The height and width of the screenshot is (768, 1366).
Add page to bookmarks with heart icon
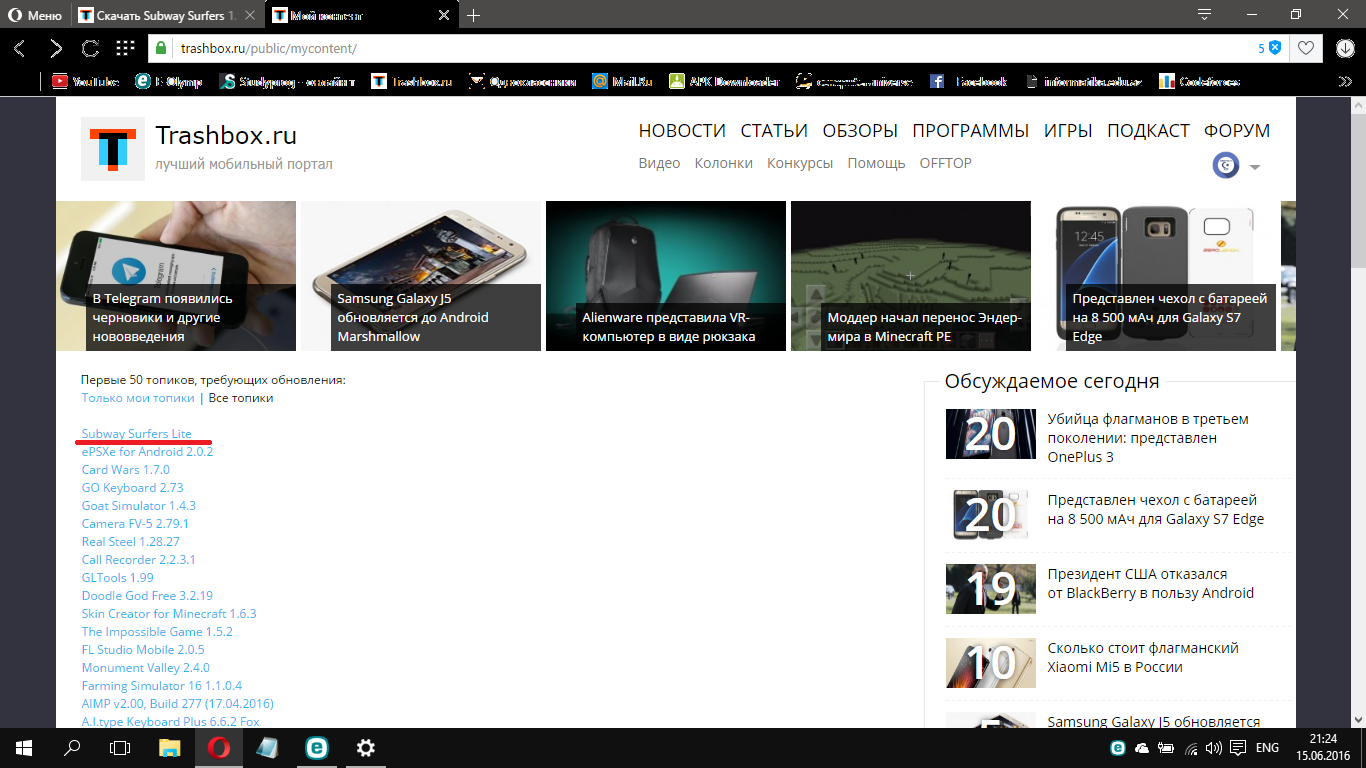(x=1305, y=48)
